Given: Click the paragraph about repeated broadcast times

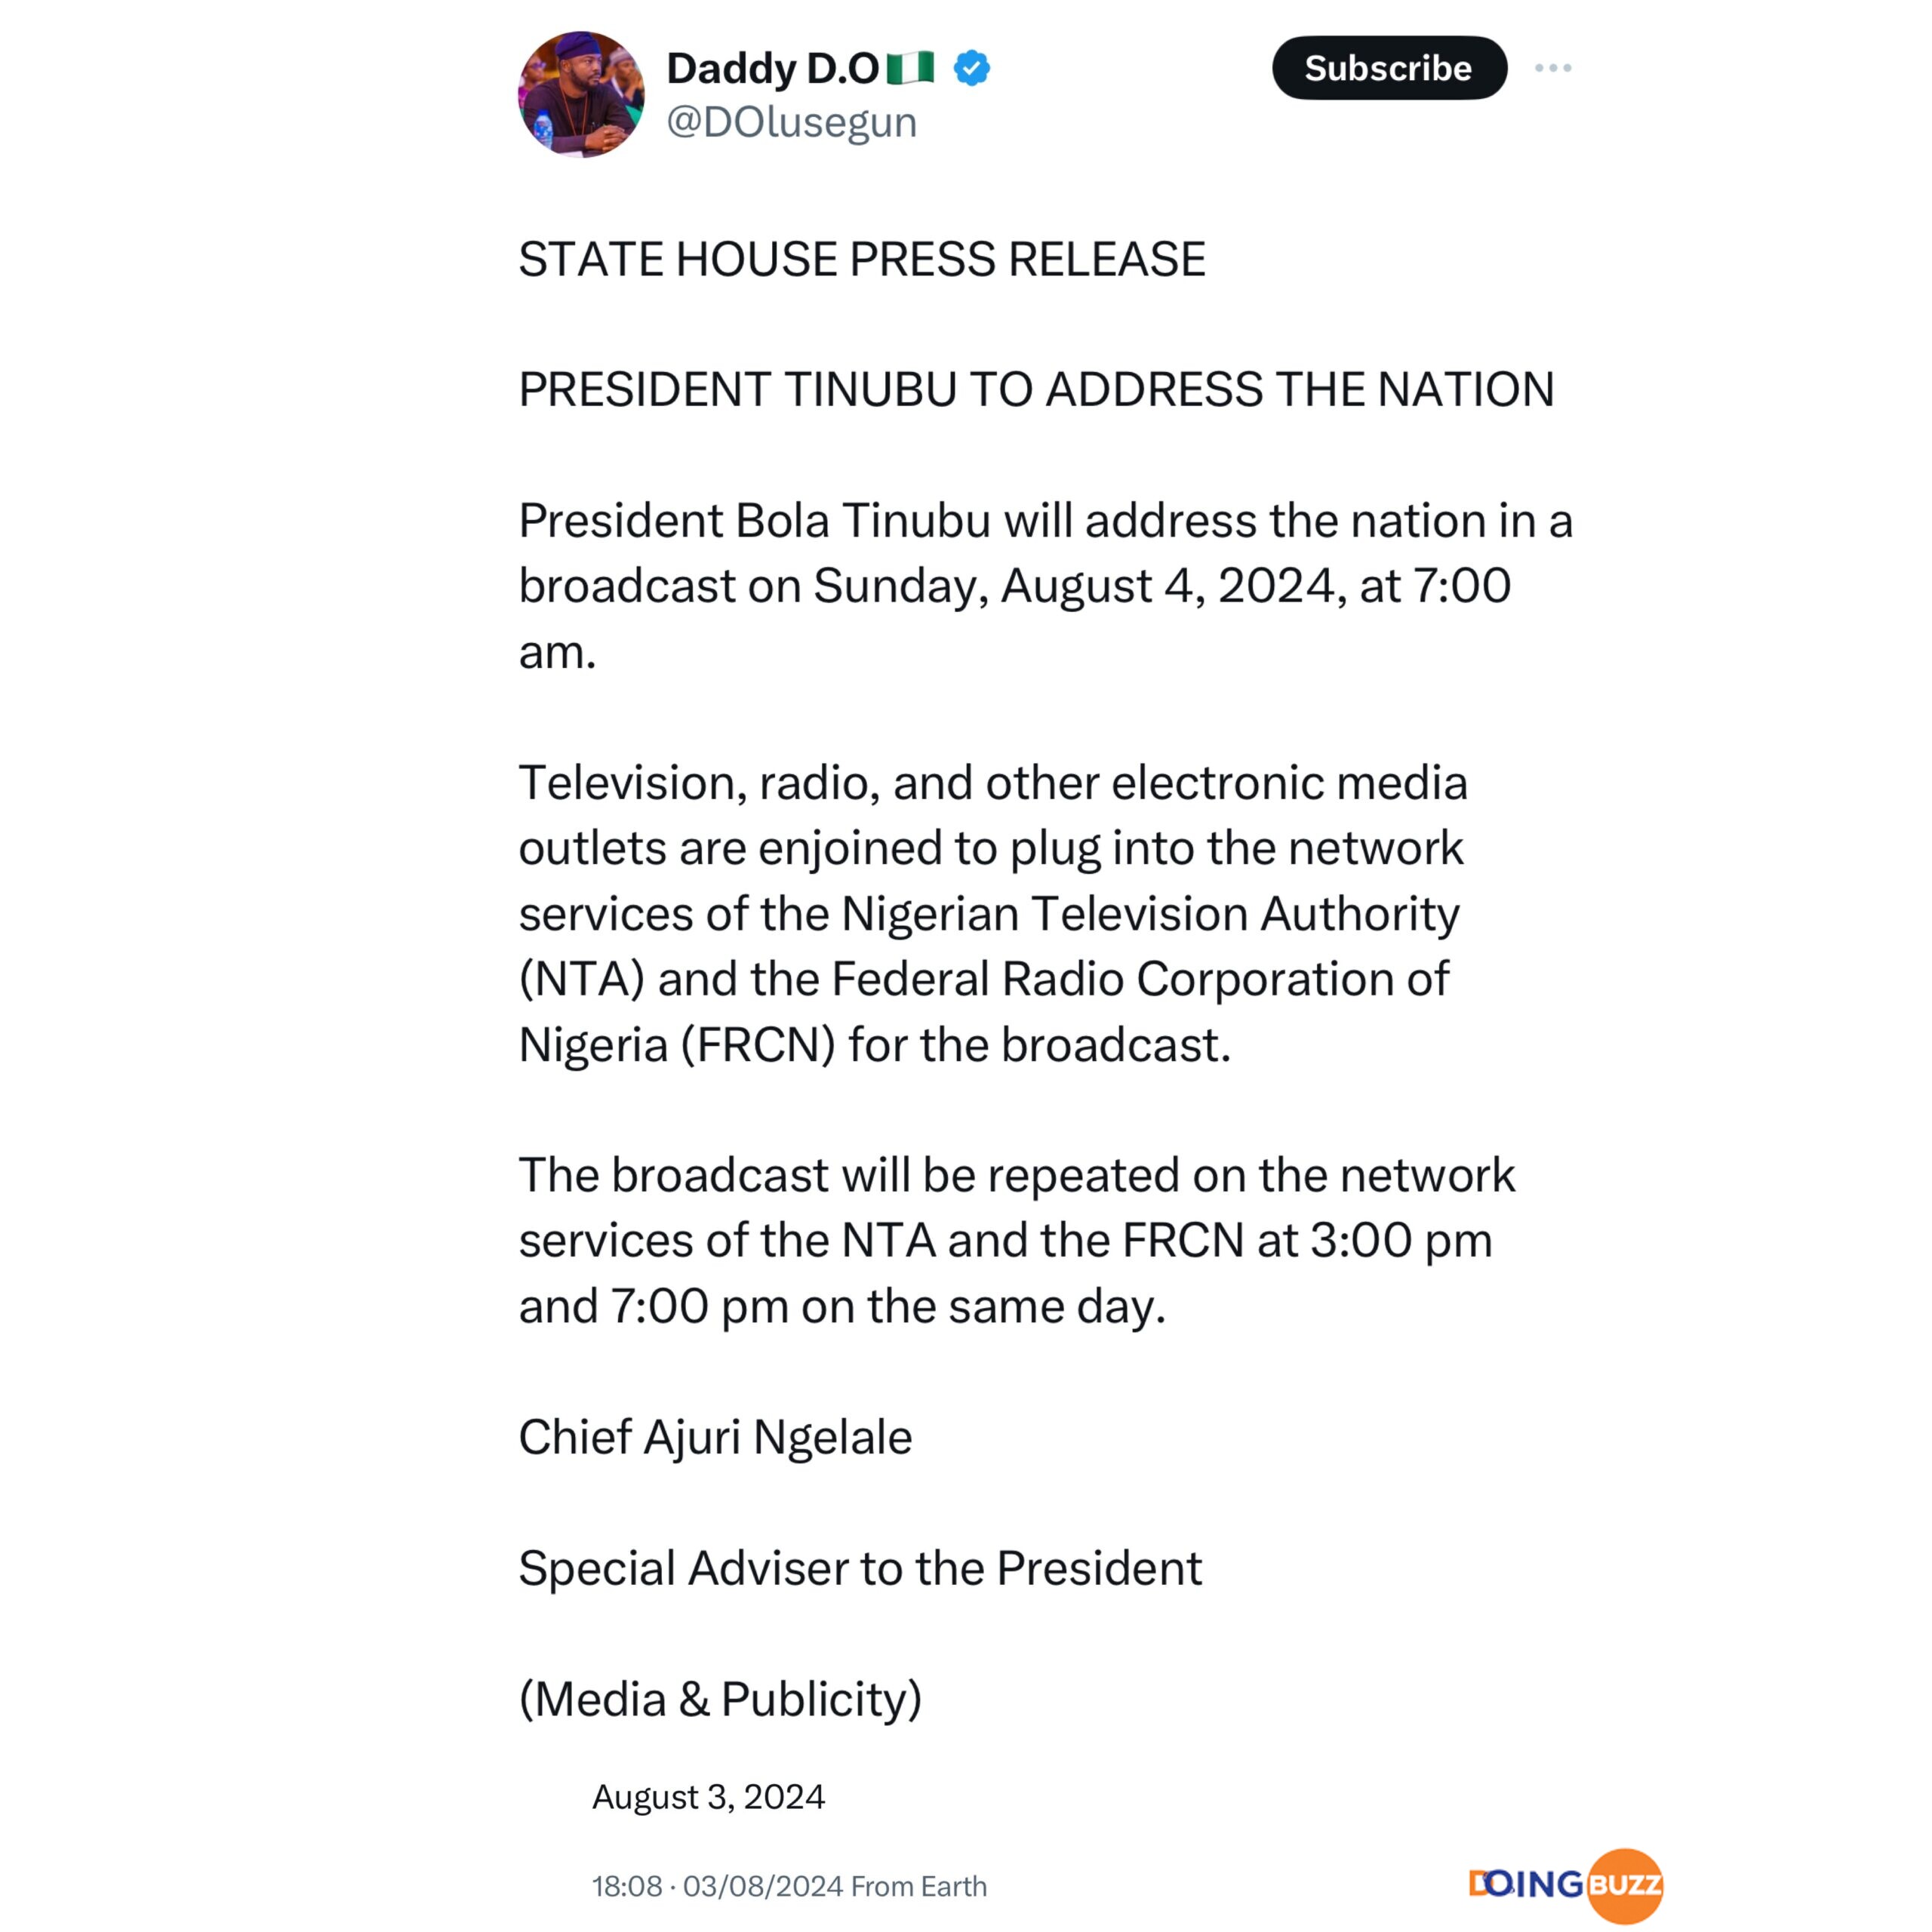Looking at the screenshot, I should (x=1017, y=1240).
